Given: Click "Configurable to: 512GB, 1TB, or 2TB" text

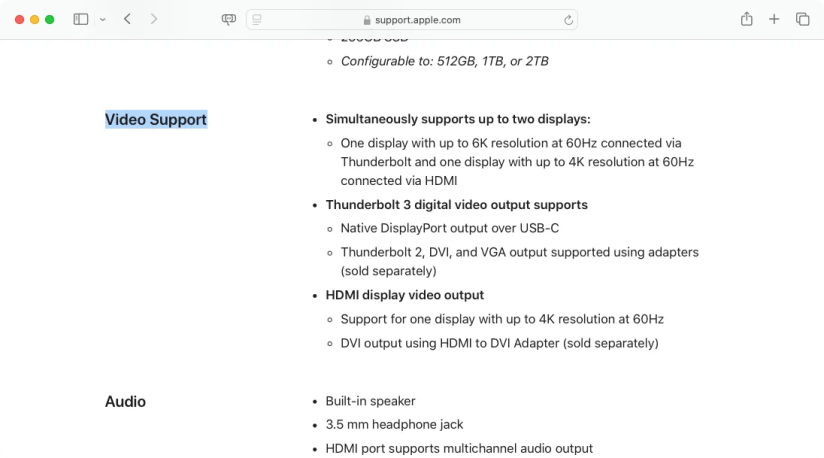Looking at the screenshot, I should [x=445, y=61].
